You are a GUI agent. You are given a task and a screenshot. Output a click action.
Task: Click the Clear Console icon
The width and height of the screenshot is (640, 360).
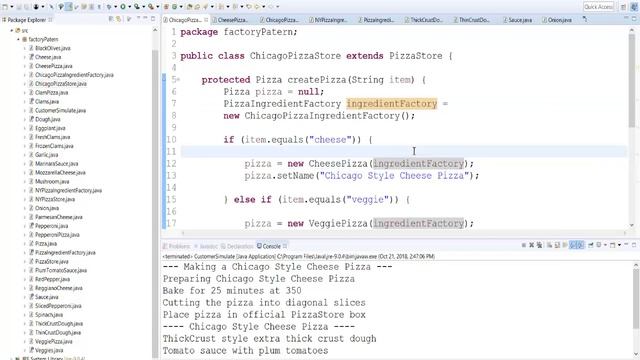coord(549,245)
